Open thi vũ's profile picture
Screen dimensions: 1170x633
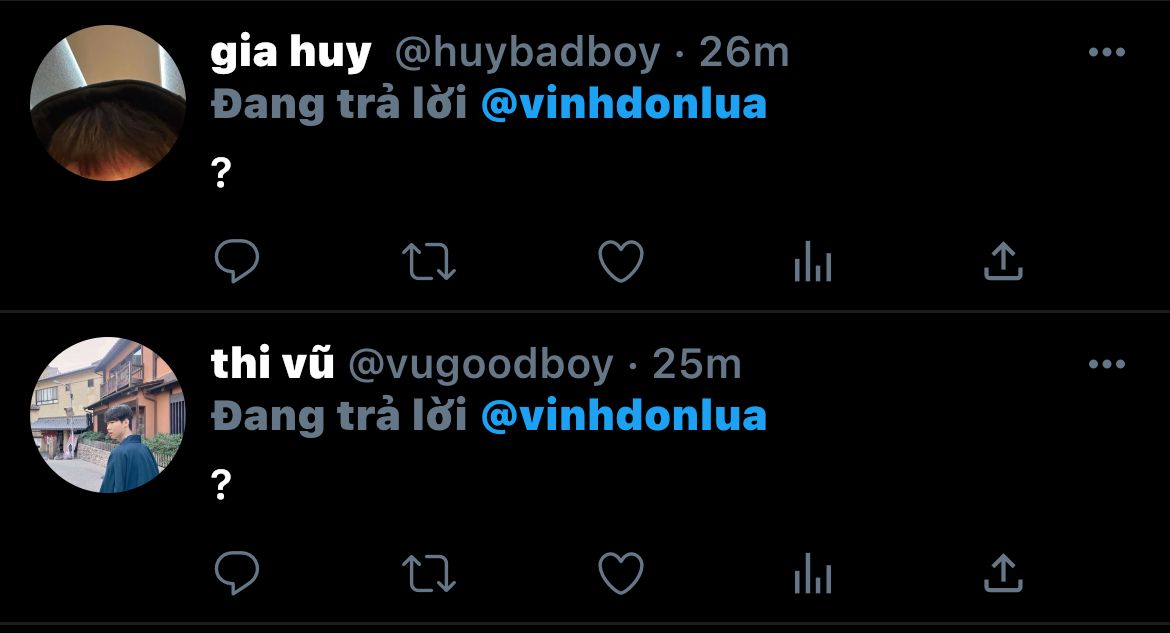click(x=108, y=415)
